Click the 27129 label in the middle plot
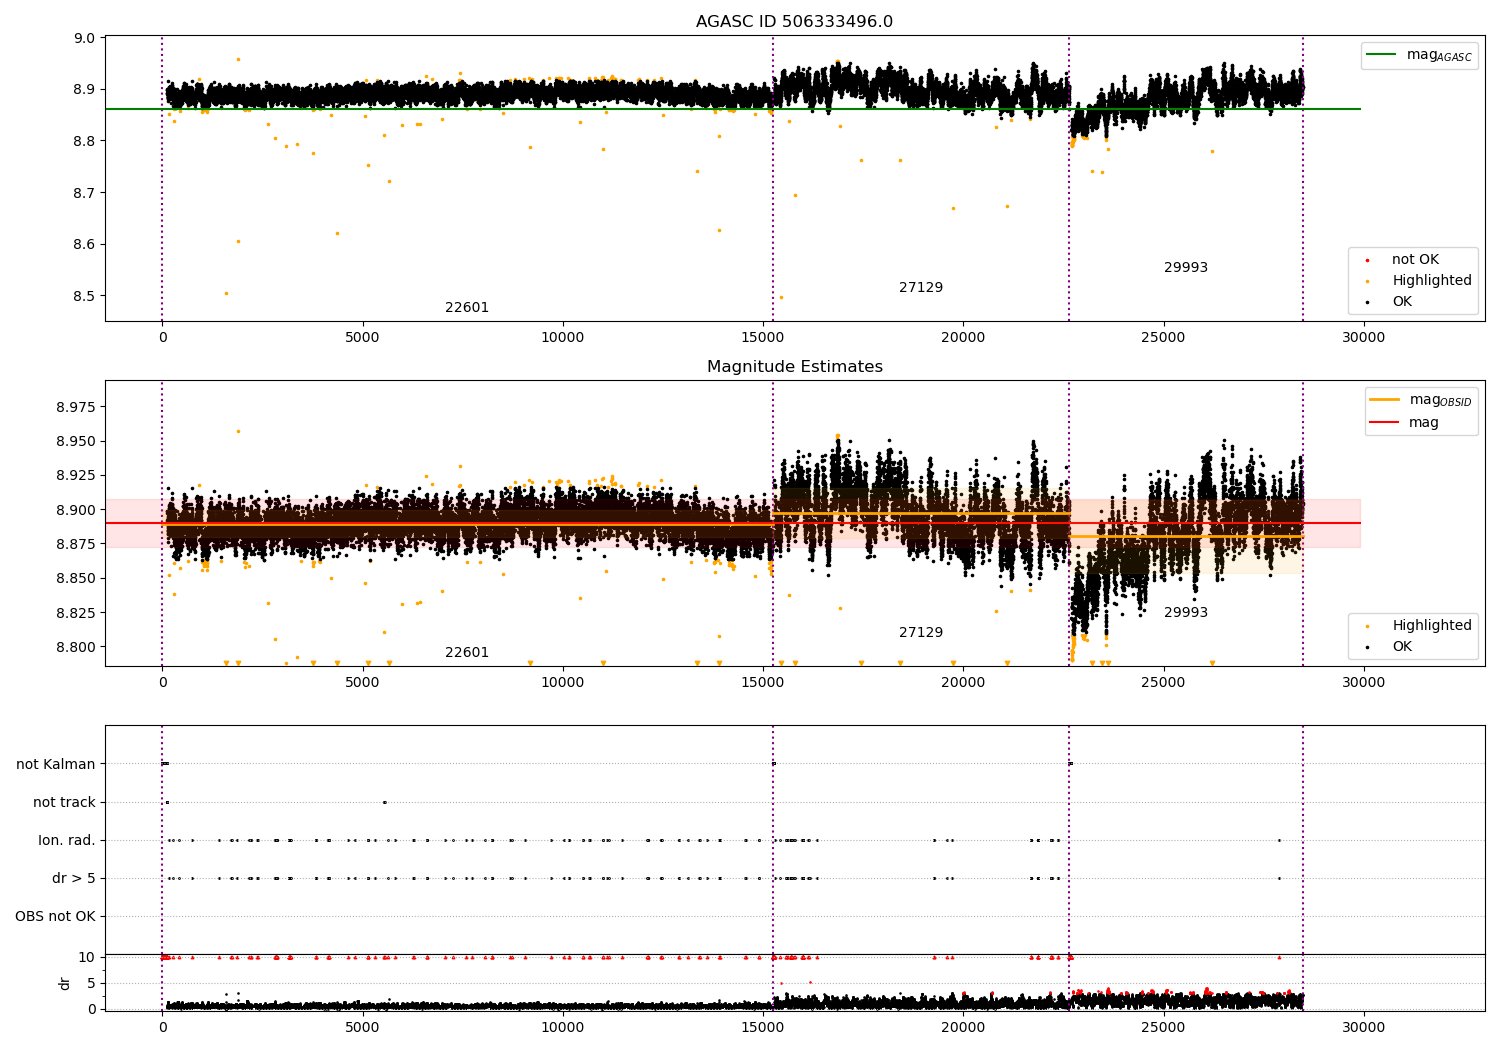This screenshot has height=1050, width=1500. (921, 633)
